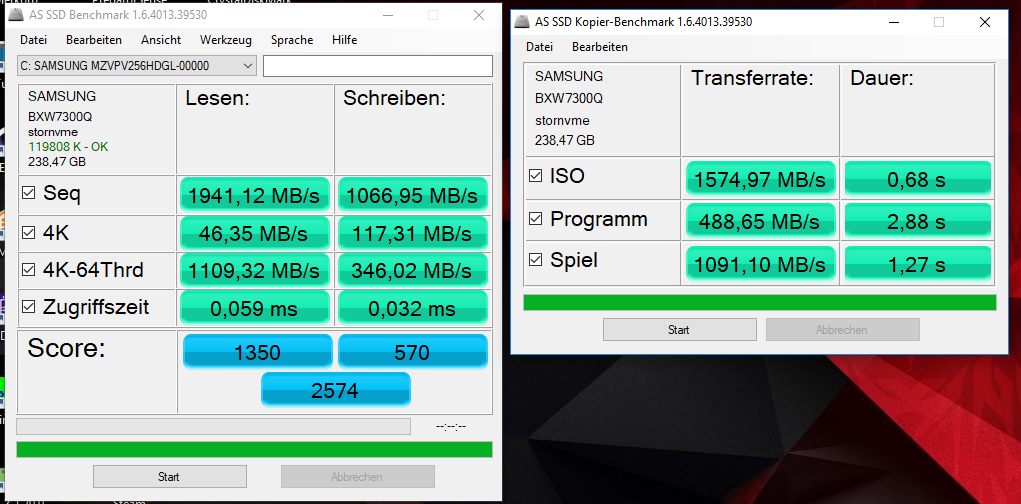
Task: Minimize the Kopier-Benchmark window
Action: pos(893,22)
